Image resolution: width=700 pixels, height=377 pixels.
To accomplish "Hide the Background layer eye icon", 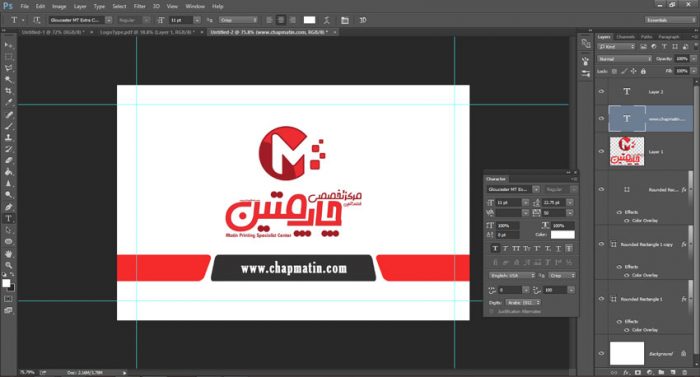I will tap(601, 353).
